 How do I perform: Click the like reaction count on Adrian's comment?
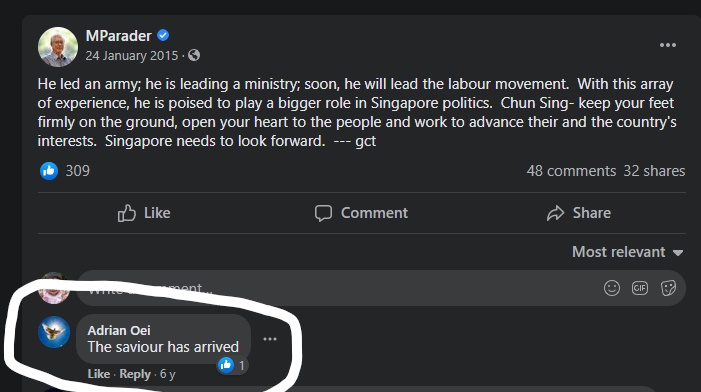pyautogui.click(x=233, y=365)
